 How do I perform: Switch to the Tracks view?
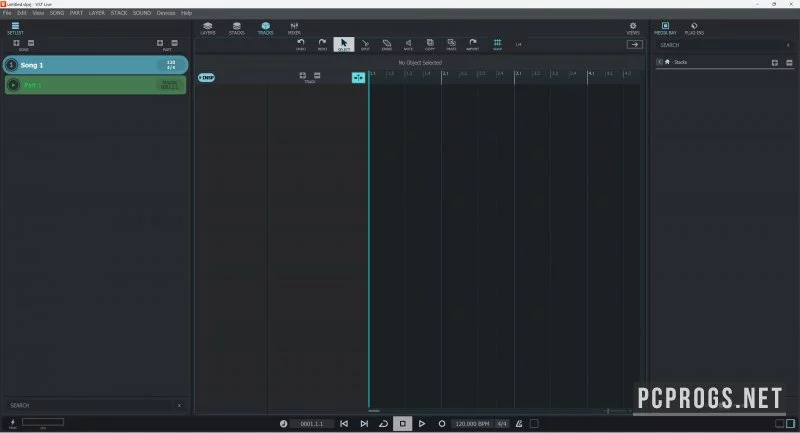pyautogui.click(x=265, y=28)
